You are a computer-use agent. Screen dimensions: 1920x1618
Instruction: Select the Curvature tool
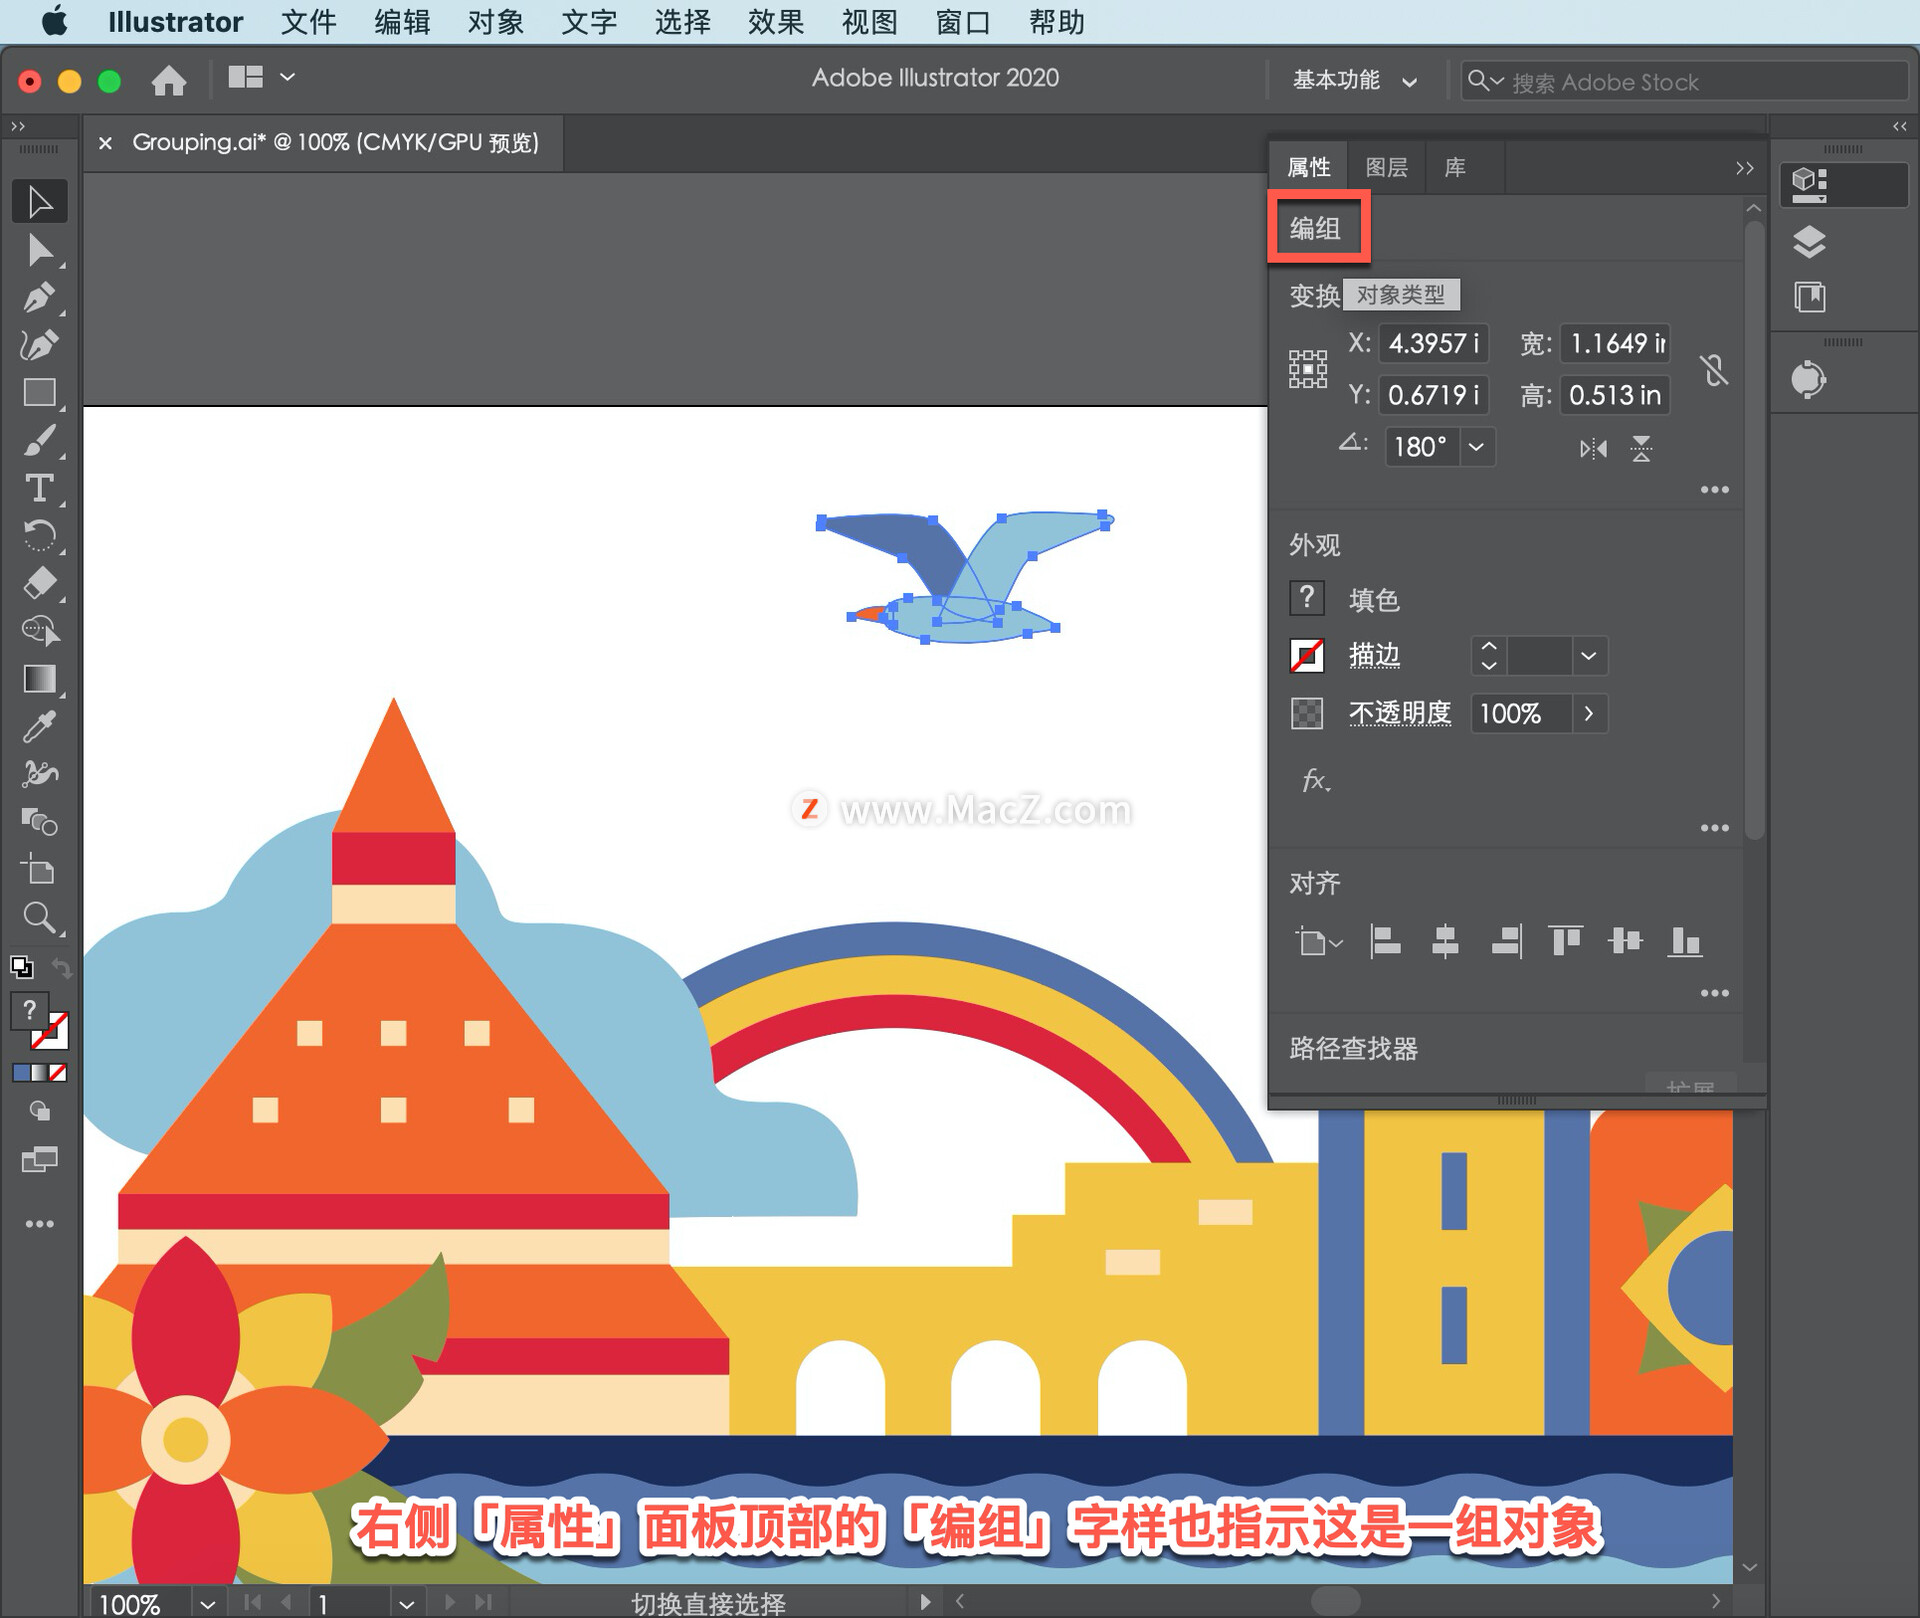pos(40,345)
